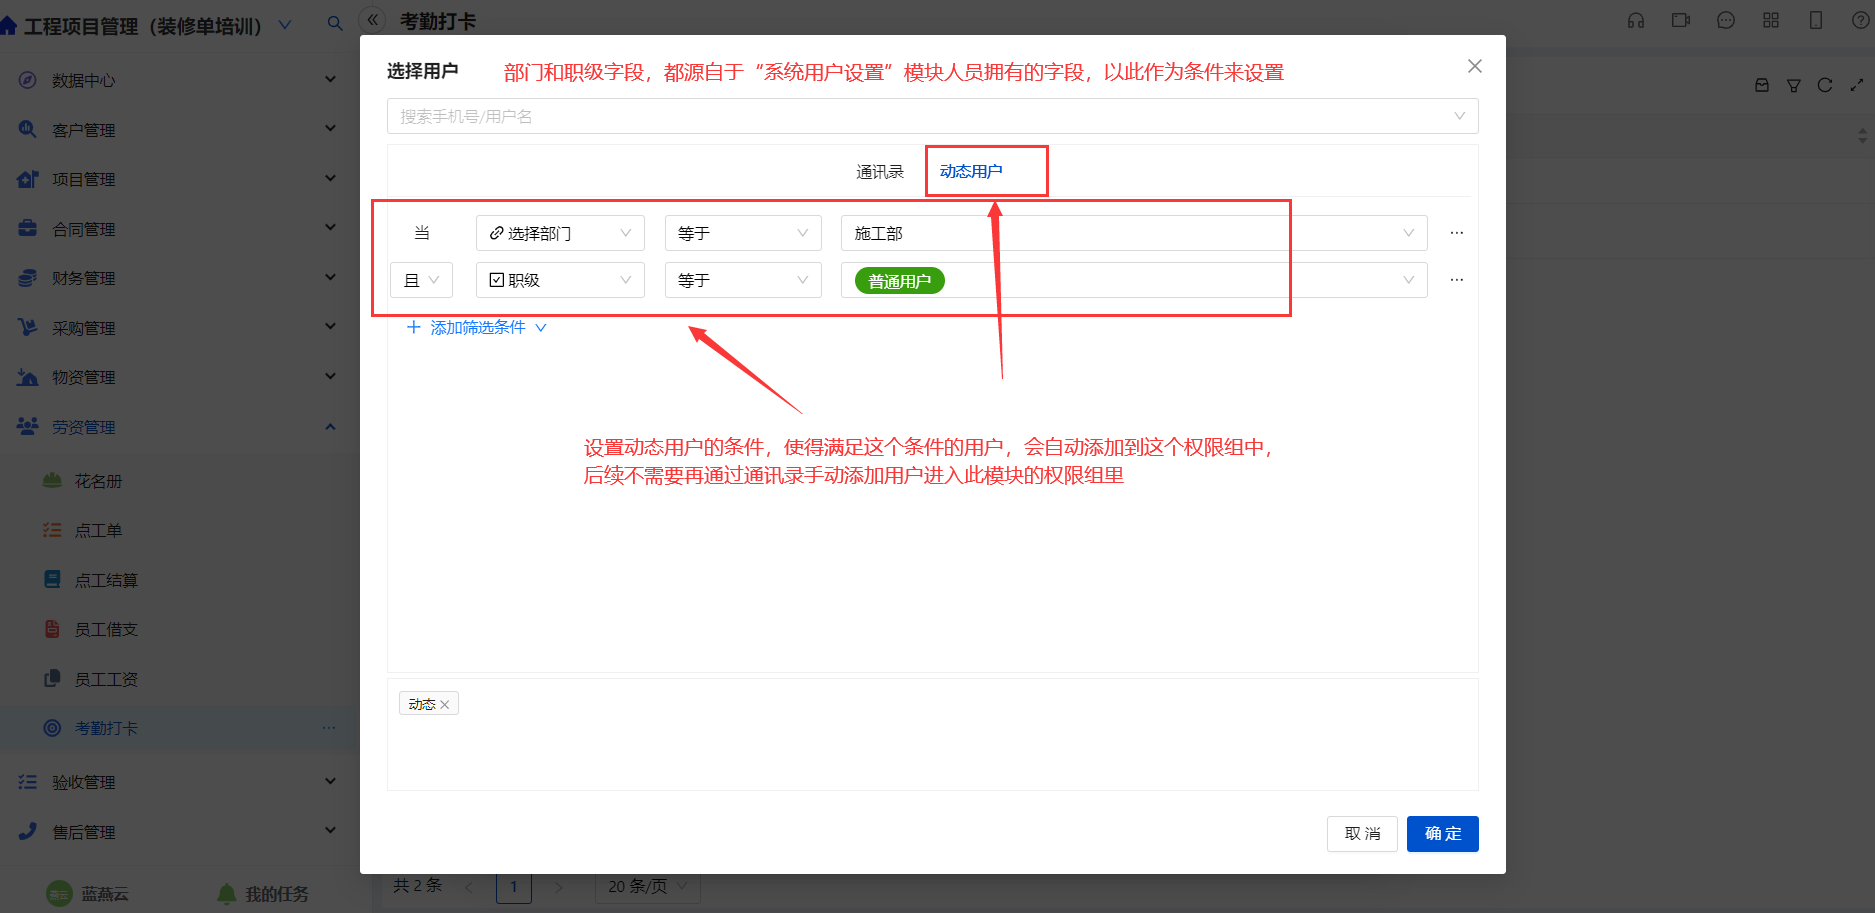
Task: Open more options for 职级 condition row
Action: [x=1457, y=280]
